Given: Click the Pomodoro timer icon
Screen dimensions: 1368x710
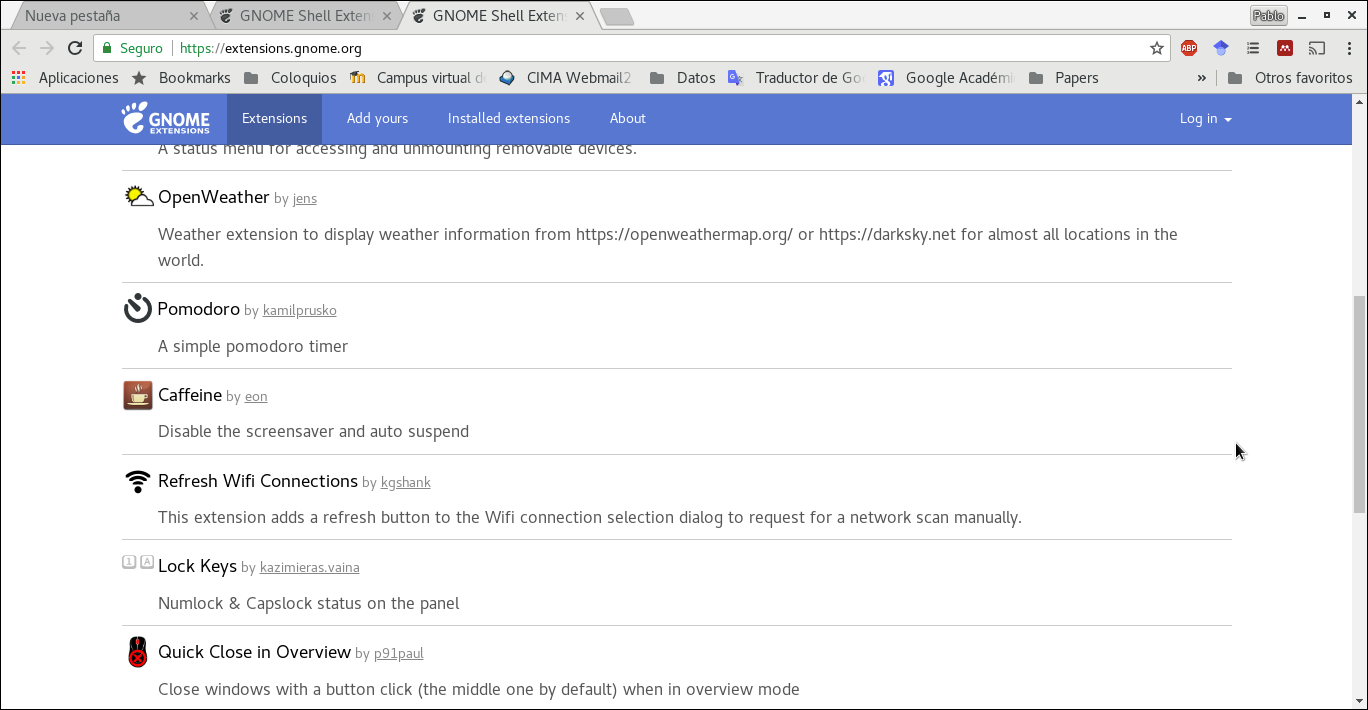Looking at the screenshot, I should tap(138, 309).
